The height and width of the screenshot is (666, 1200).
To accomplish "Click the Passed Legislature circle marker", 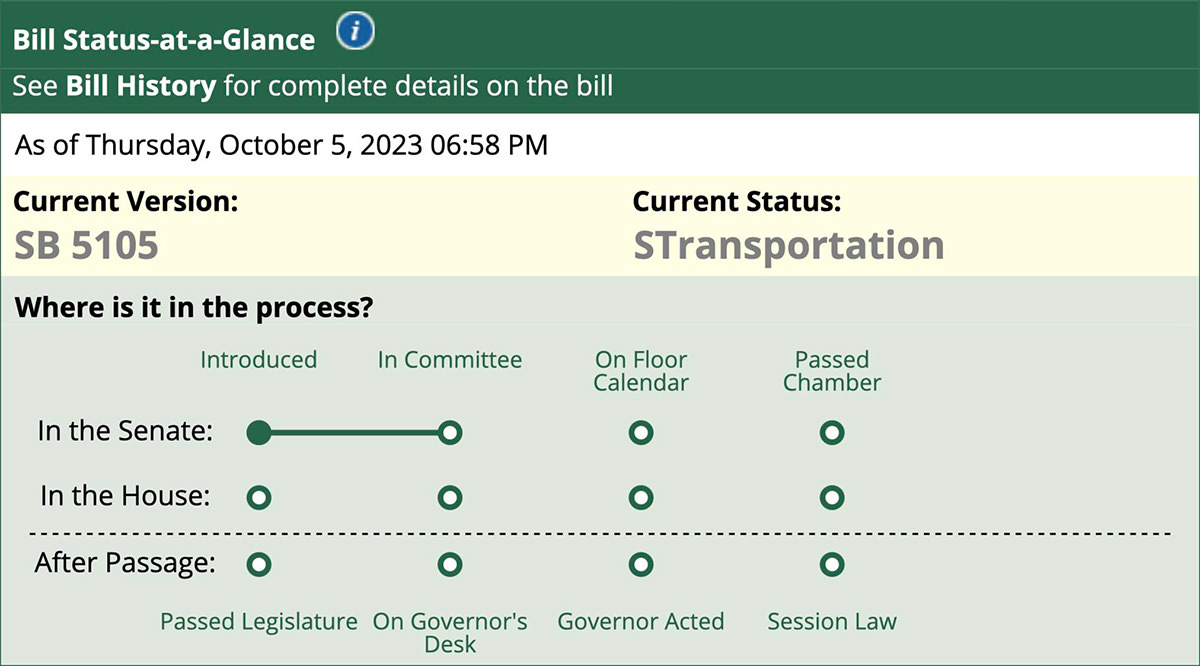I will 259,565.
